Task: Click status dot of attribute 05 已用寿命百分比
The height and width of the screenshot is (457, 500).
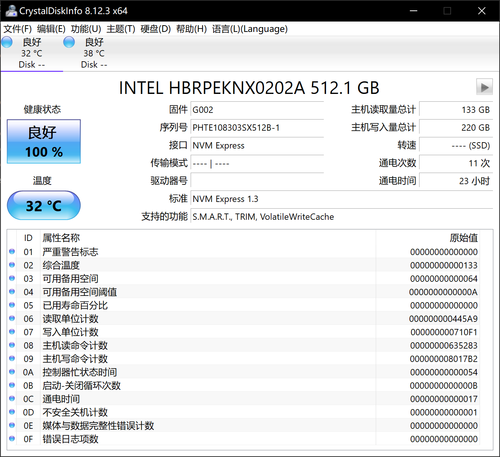Action: click(x=12, y=305)
